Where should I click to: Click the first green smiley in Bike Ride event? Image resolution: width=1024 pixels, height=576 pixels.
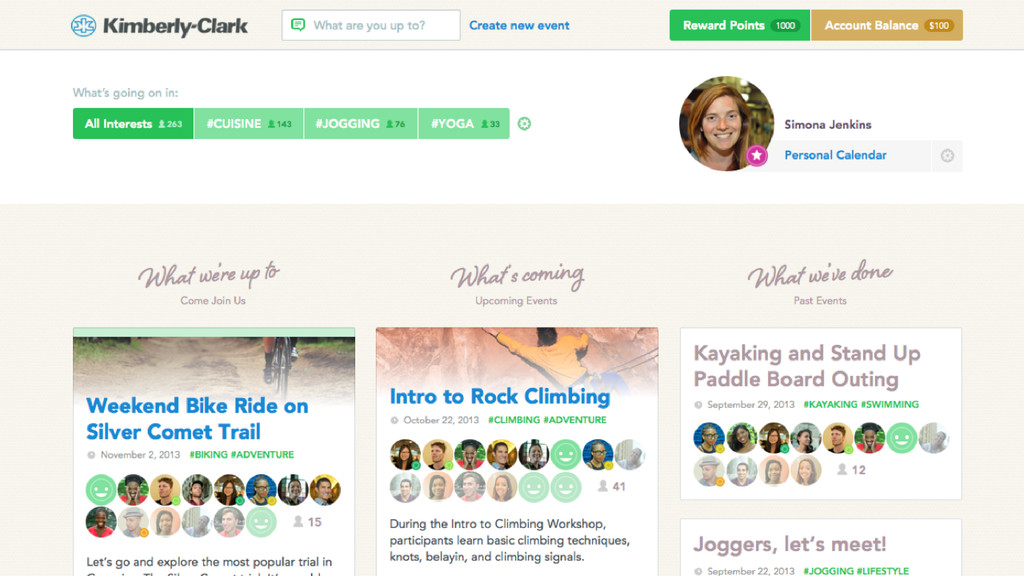coord(101,490)
